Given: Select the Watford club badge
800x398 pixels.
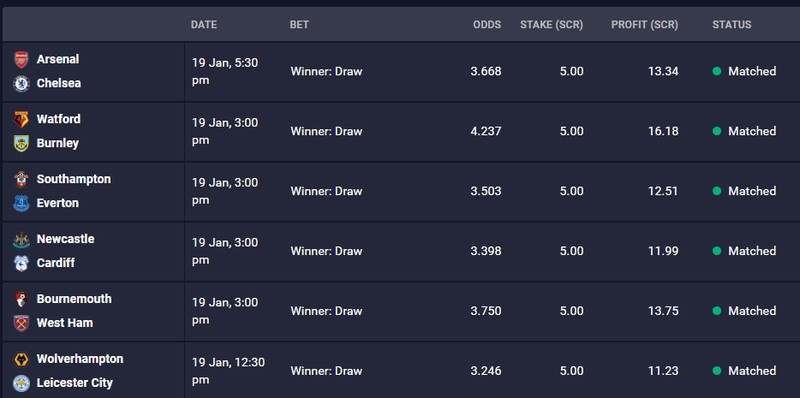Looking at the screenshot, I should click(21, 119).
